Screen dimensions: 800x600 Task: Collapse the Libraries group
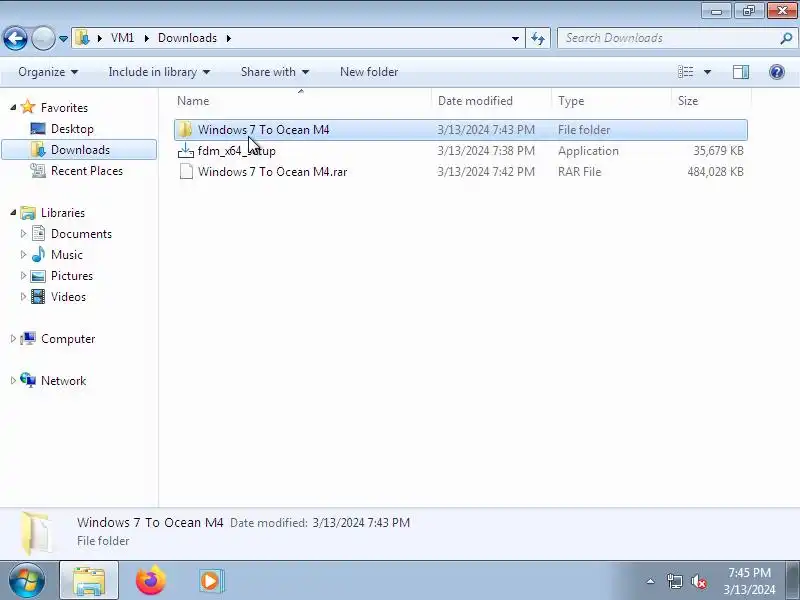13,213
